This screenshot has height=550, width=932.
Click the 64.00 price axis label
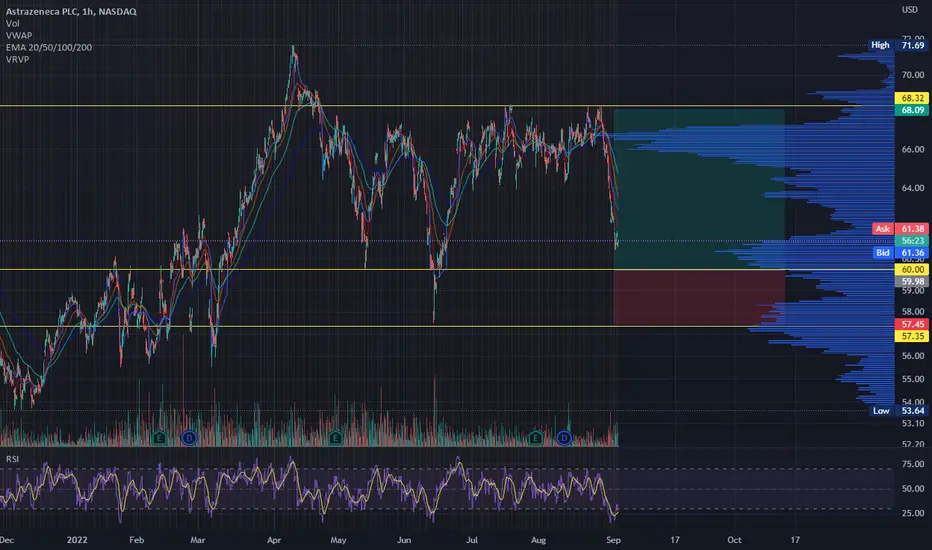point(912,188)
